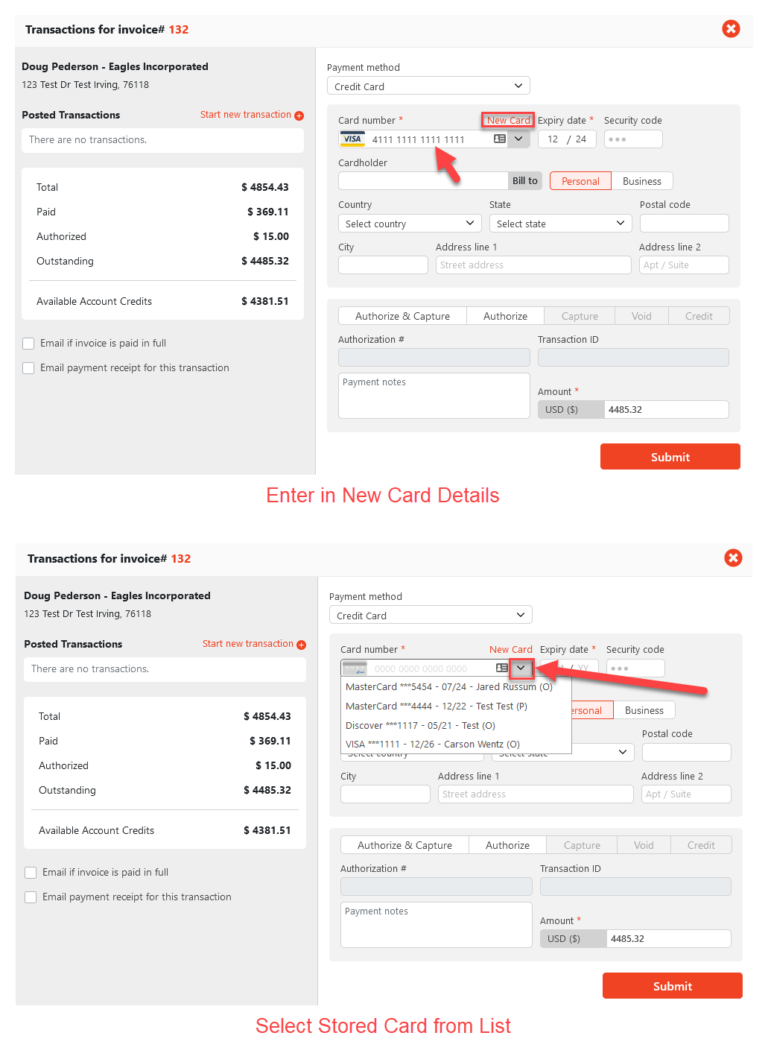
Task: Select the Business billing option
Action: click(x=641, y=180)
